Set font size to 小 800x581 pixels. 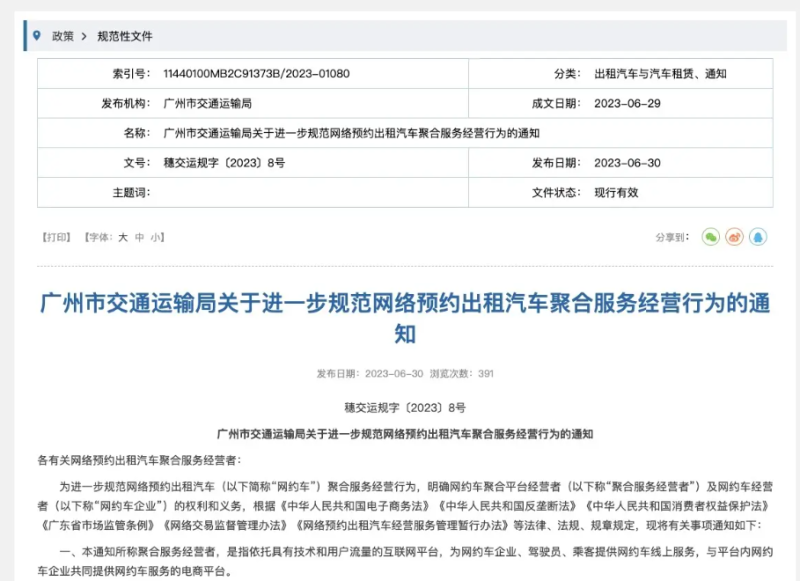[x=155, y=237]
